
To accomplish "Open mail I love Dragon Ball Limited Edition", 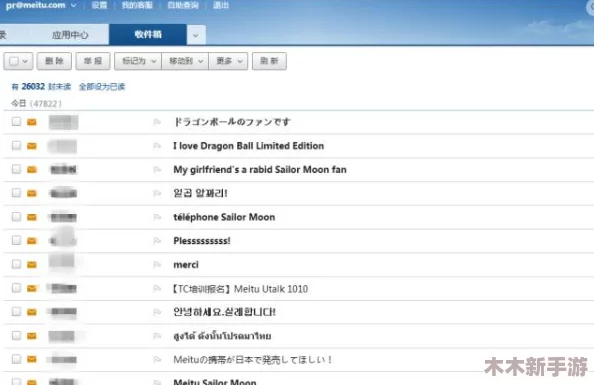I will 249,146.
